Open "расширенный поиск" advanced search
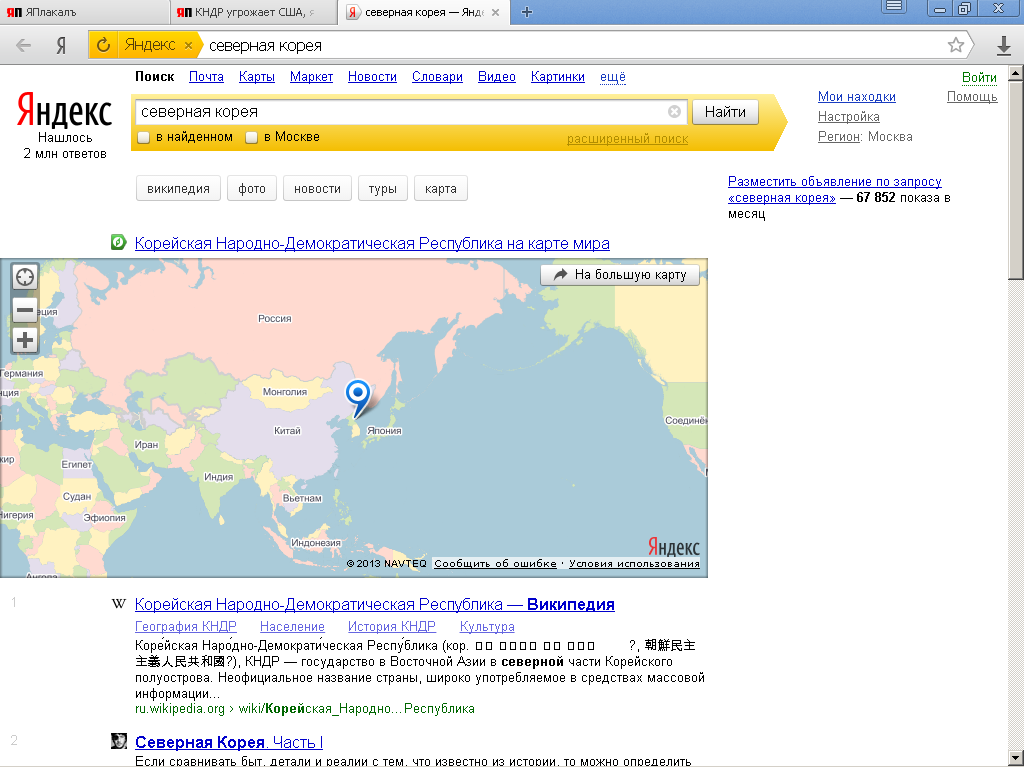 point(627,139)
